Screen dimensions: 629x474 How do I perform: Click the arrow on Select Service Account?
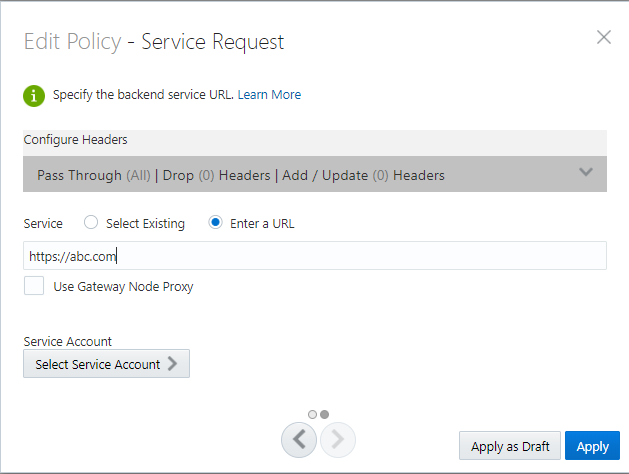tap(173, 364)
